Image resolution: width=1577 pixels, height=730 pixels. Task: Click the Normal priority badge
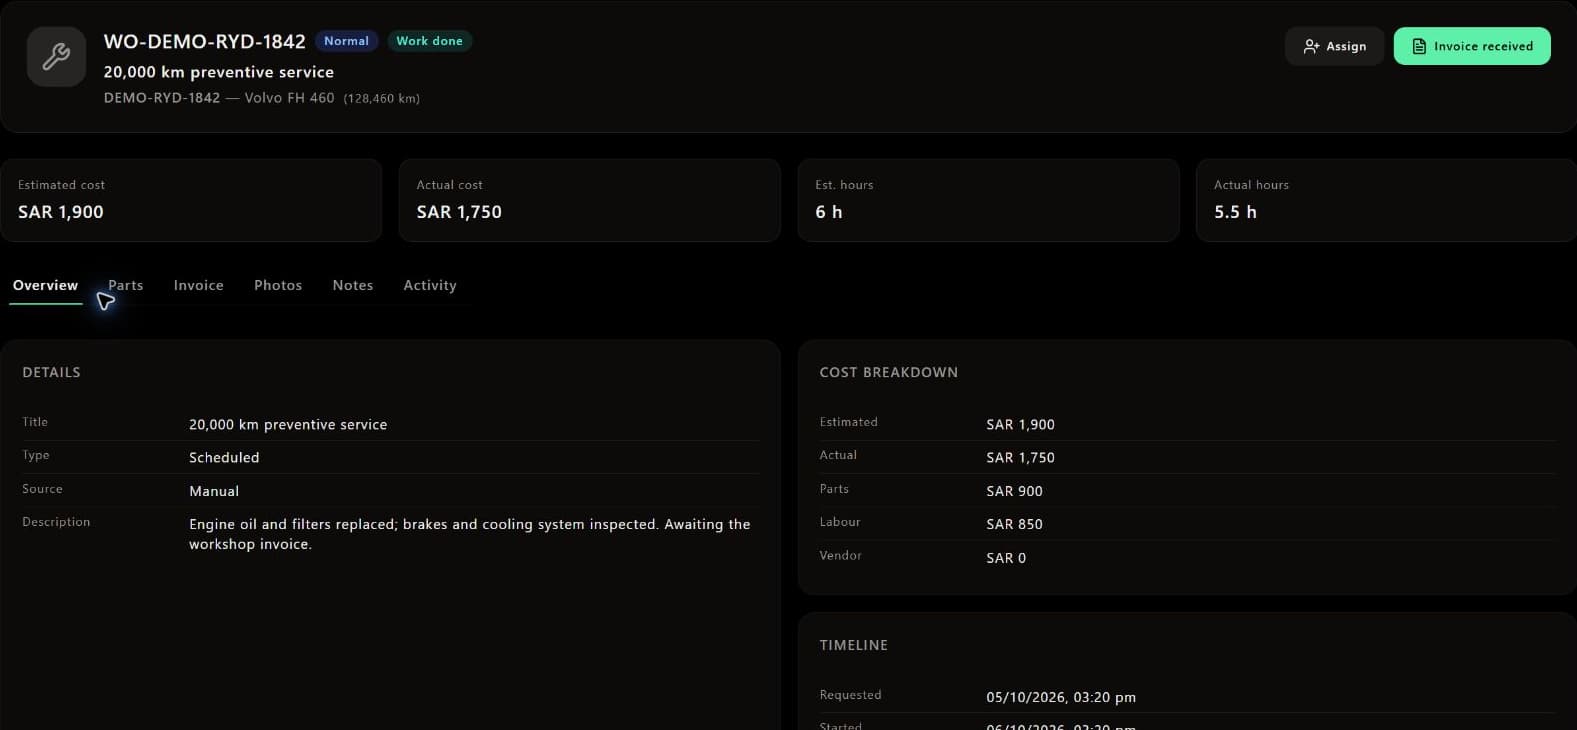pyautogui.click(x=346, y=41)
